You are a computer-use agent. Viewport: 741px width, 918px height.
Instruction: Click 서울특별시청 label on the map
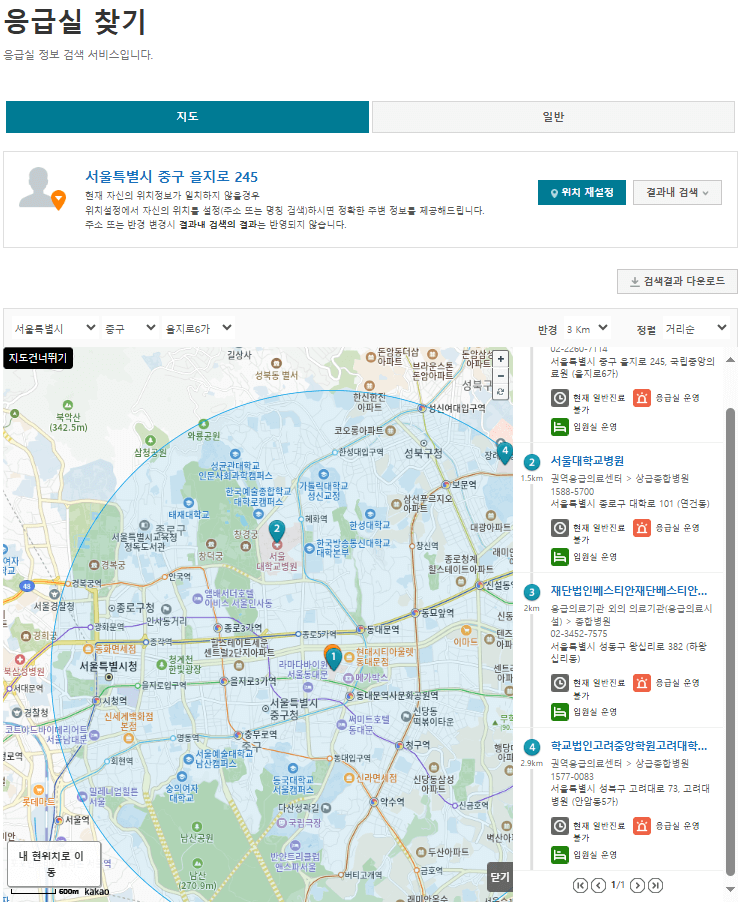click(x=108, y=666)
